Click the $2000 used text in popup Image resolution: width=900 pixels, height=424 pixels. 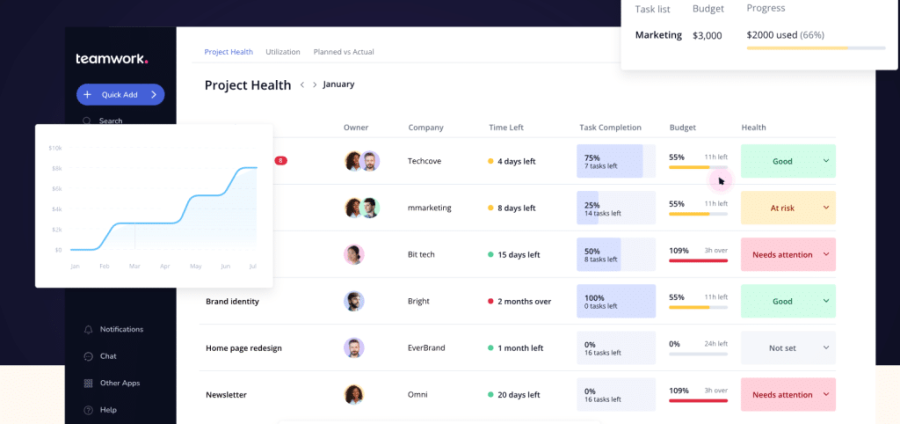click(x=772, y=35)
